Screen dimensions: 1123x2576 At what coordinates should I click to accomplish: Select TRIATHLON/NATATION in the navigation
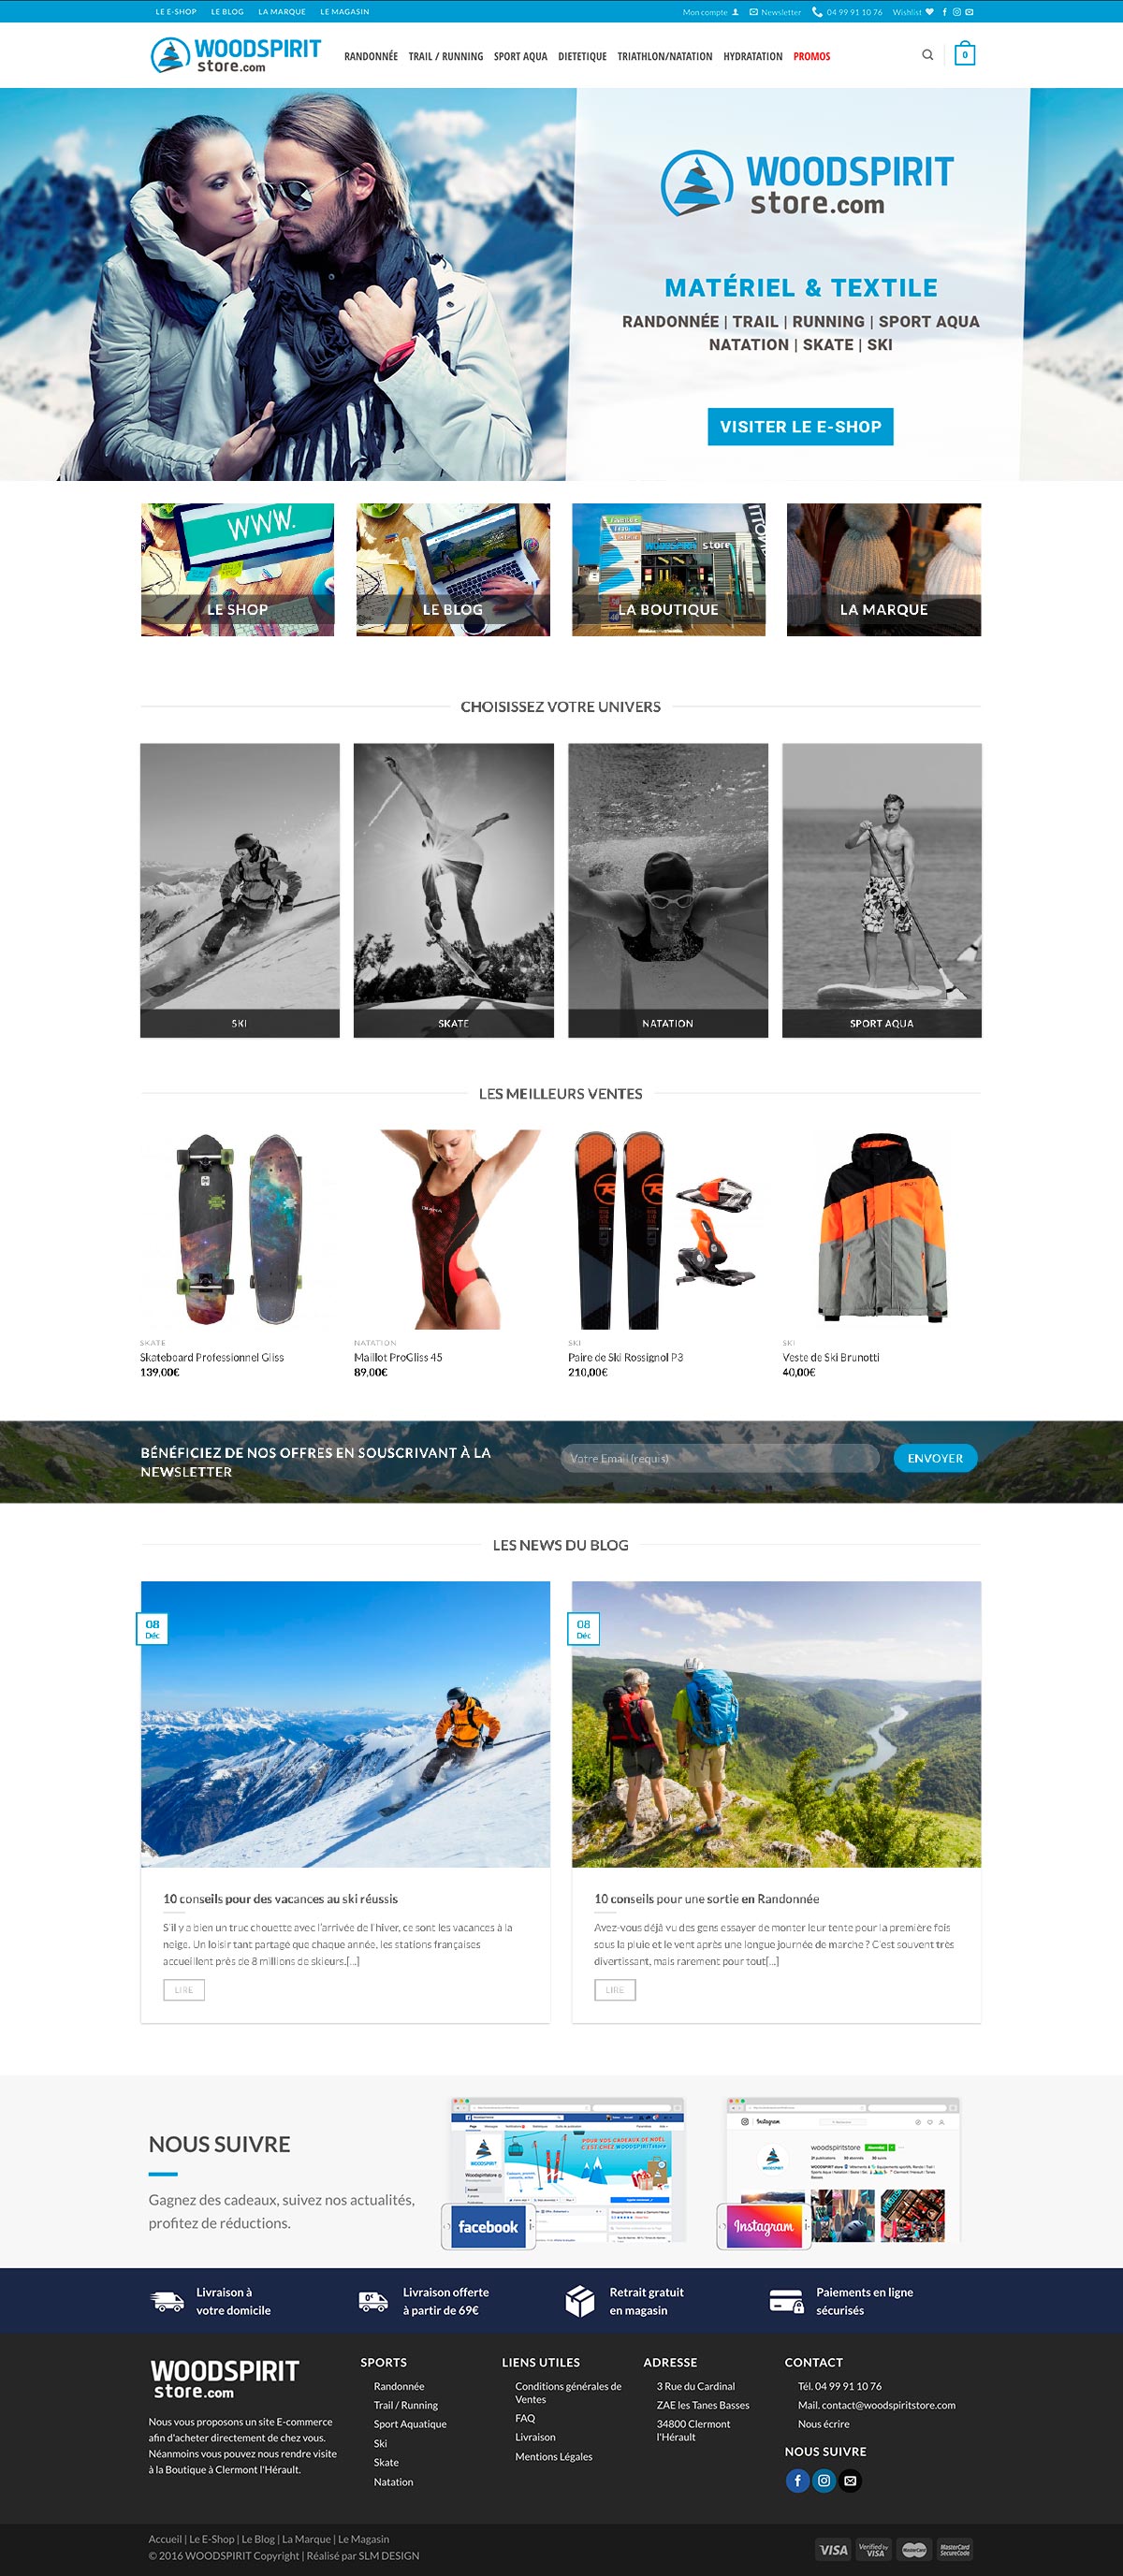(664, 56)
